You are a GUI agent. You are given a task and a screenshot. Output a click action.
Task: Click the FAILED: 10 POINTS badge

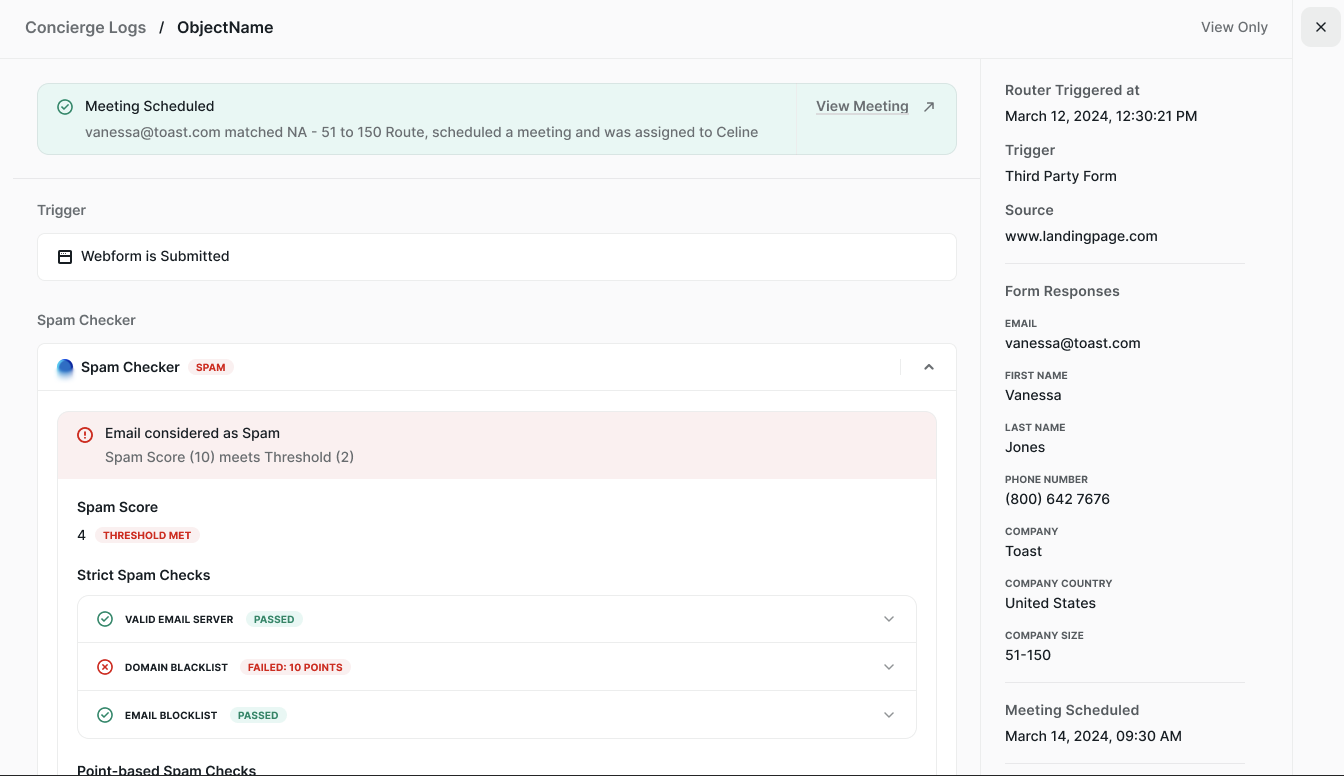point(295,667)
